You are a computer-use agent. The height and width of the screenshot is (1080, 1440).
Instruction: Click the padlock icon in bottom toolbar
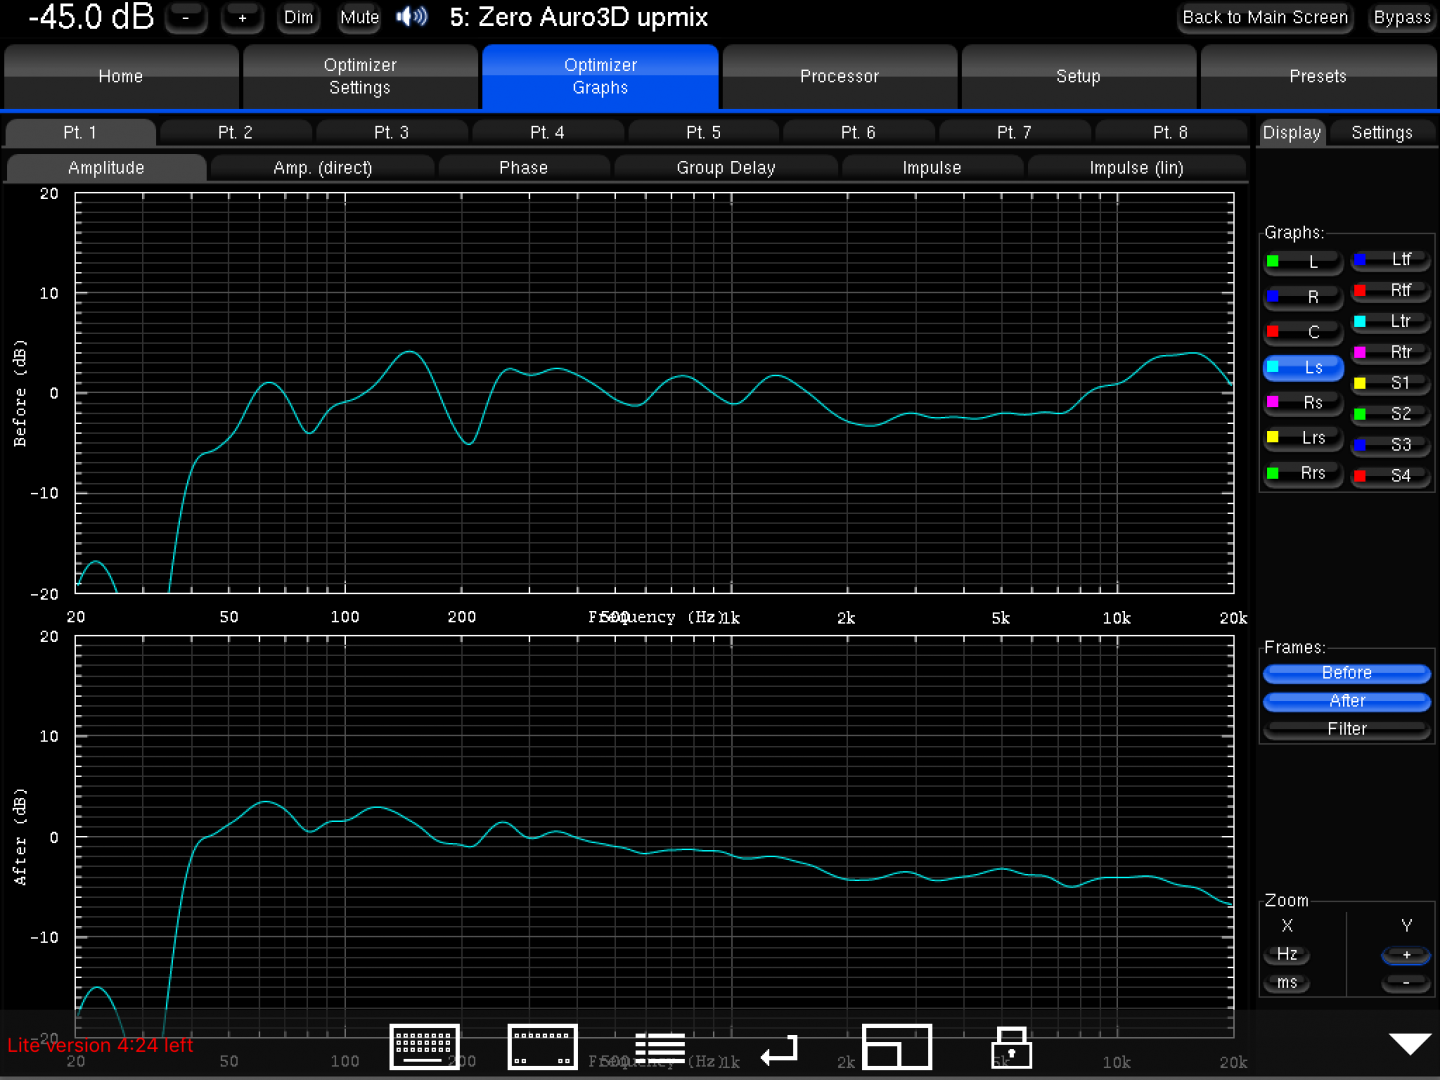point(1011,1048)
